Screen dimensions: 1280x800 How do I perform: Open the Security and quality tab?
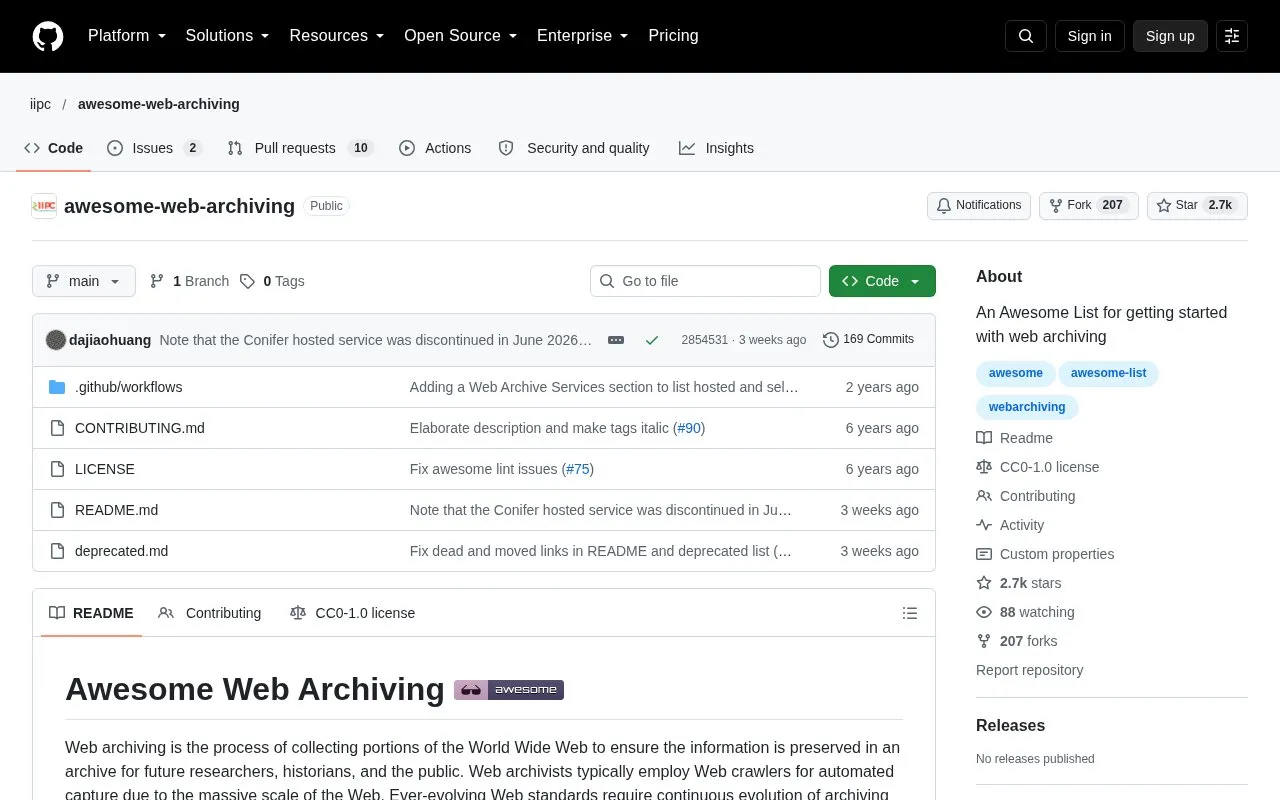[x=574, y=148]
